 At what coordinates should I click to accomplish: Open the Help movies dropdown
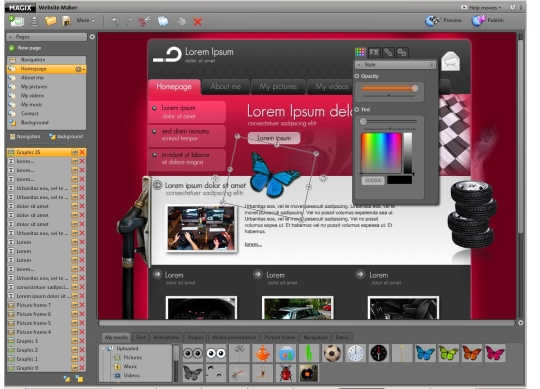481,8
